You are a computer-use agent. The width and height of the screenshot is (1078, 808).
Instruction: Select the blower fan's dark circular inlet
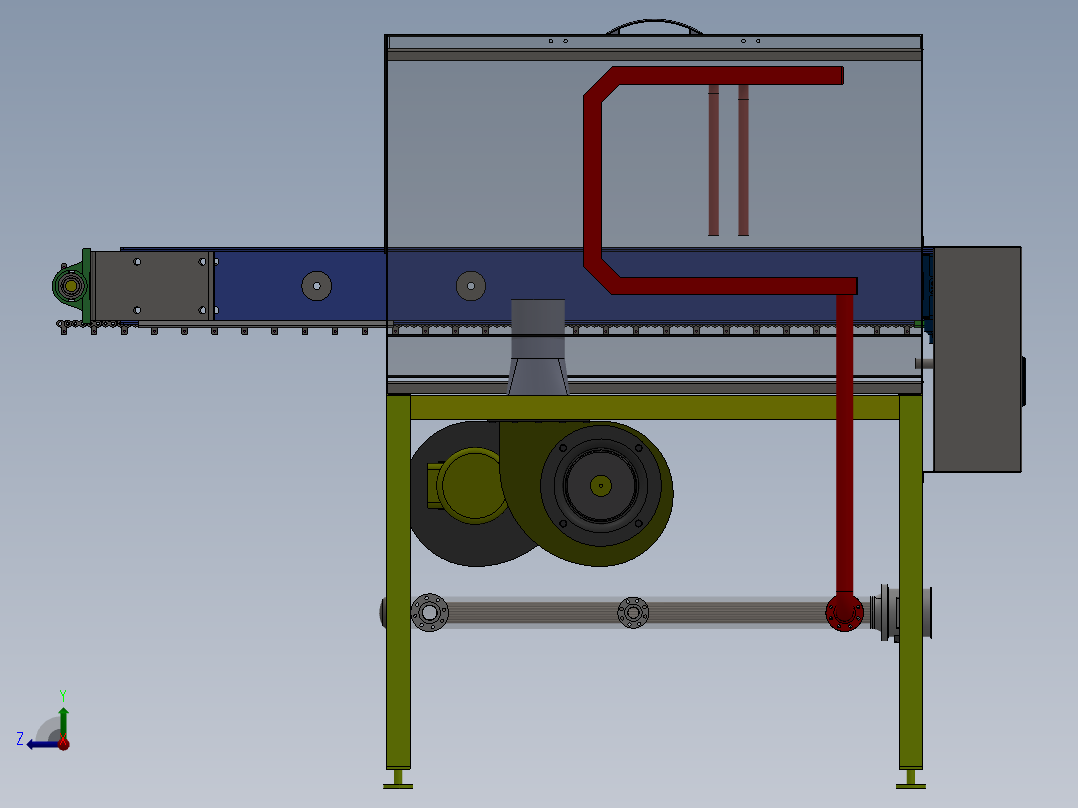point(601,485)
